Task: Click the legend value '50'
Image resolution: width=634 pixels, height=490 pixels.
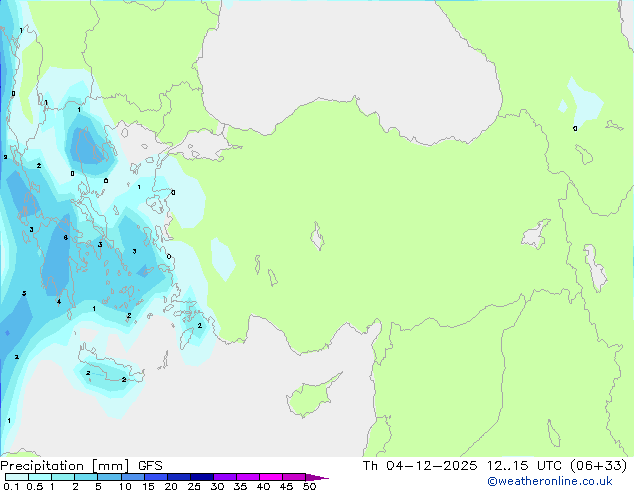Action: [x=310, y=486]
